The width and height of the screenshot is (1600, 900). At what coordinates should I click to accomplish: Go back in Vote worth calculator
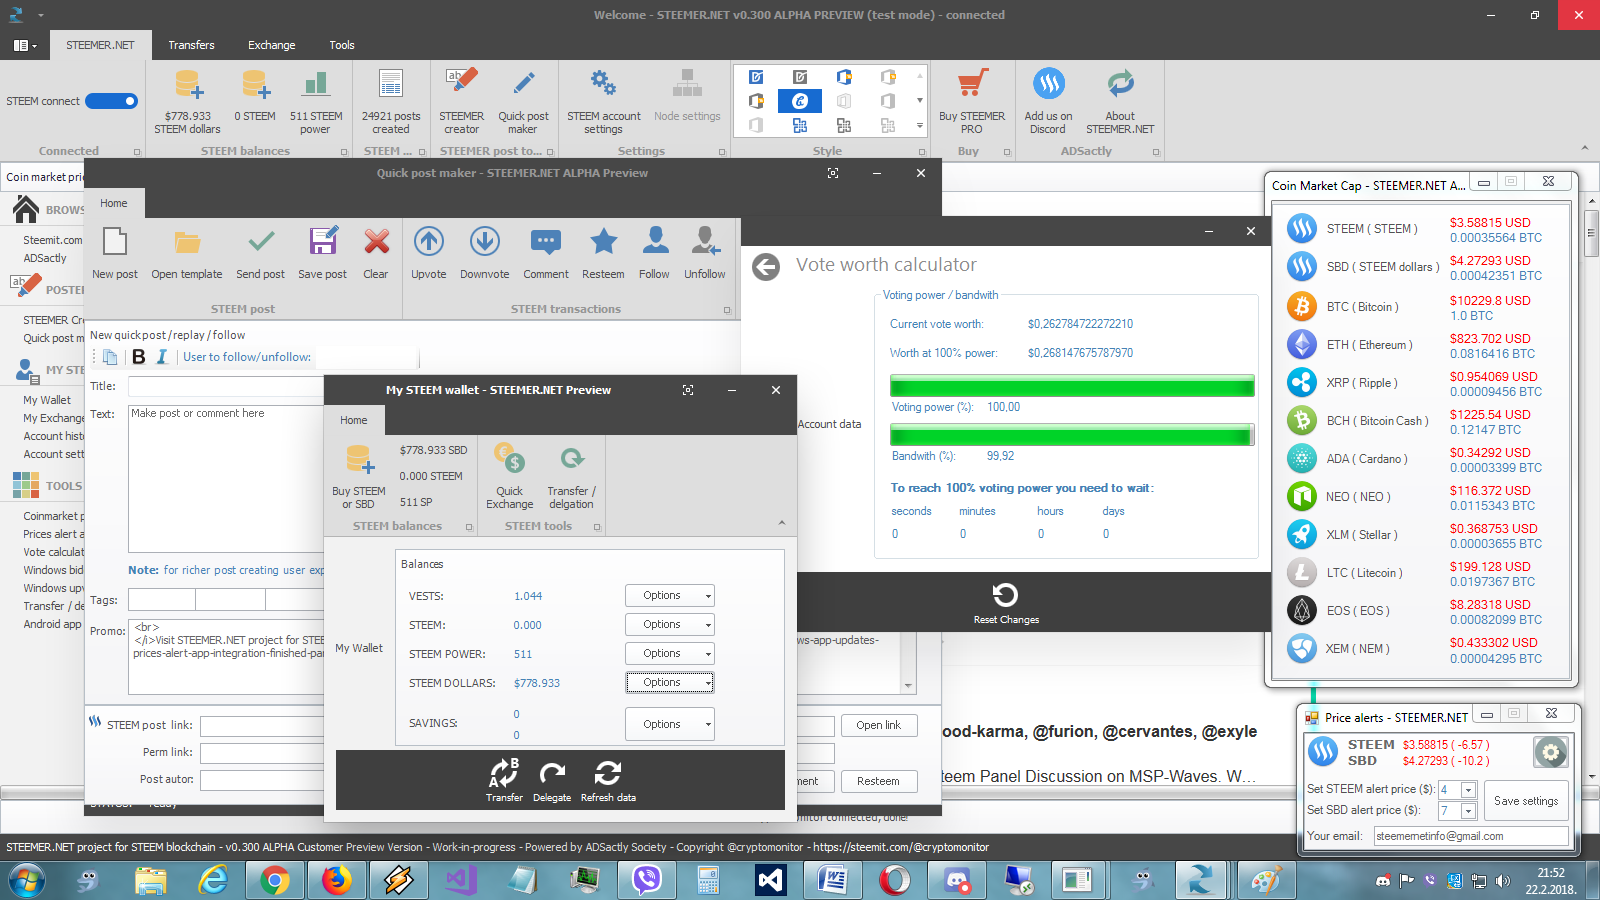pyautogui.click(x=766, y=267)
